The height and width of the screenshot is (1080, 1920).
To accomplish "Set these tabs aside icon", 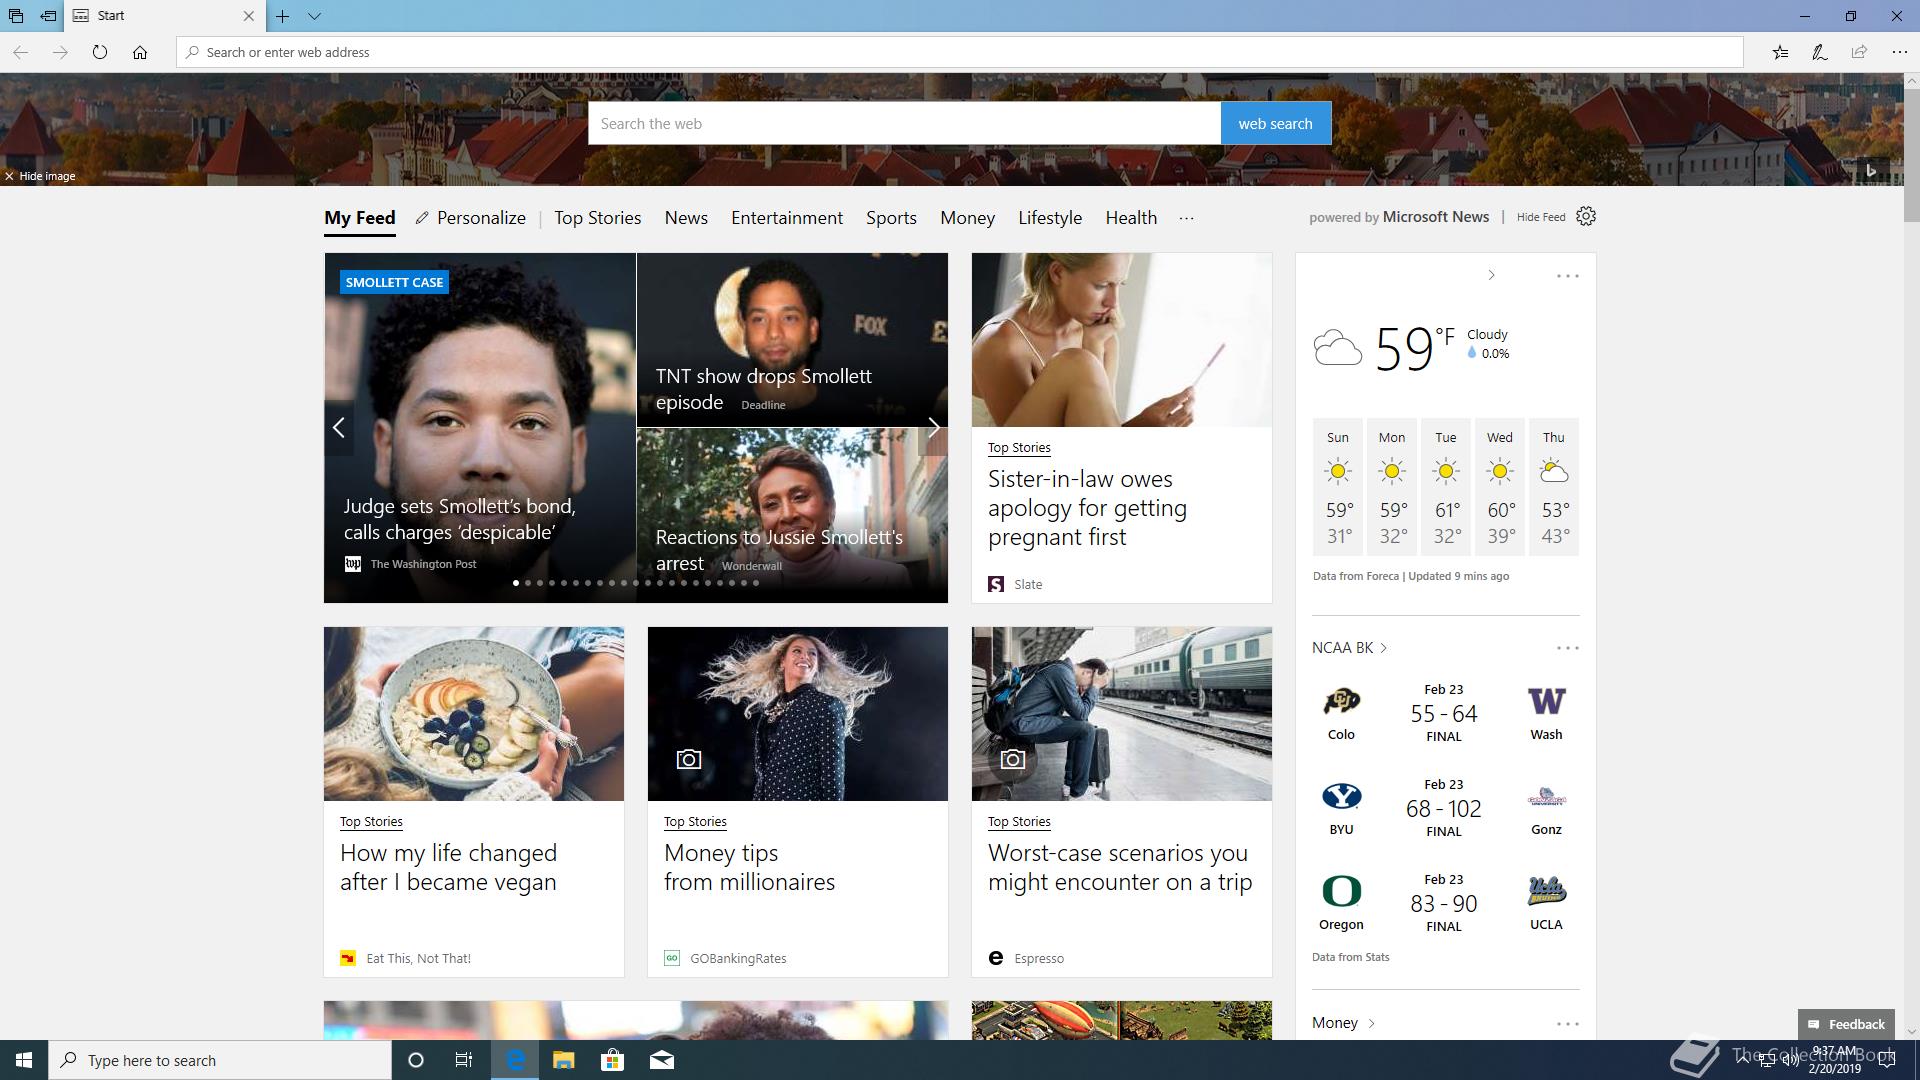I will click(x=48, y=16).
